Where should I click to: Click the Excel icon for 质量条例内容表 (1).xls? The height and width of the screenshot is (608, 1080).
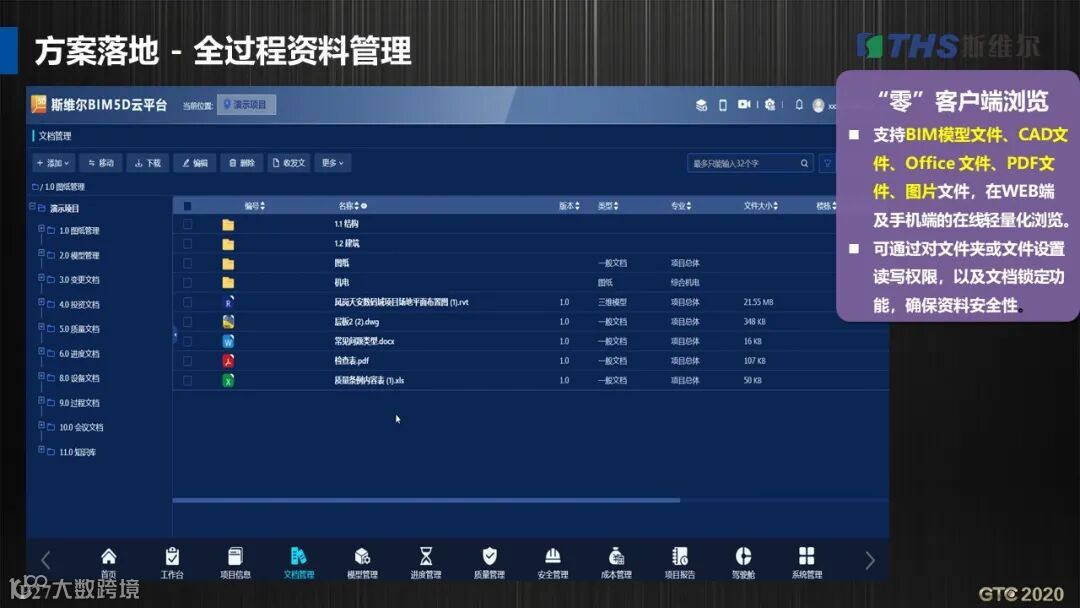pyautogui.click(x=228, y=380)
